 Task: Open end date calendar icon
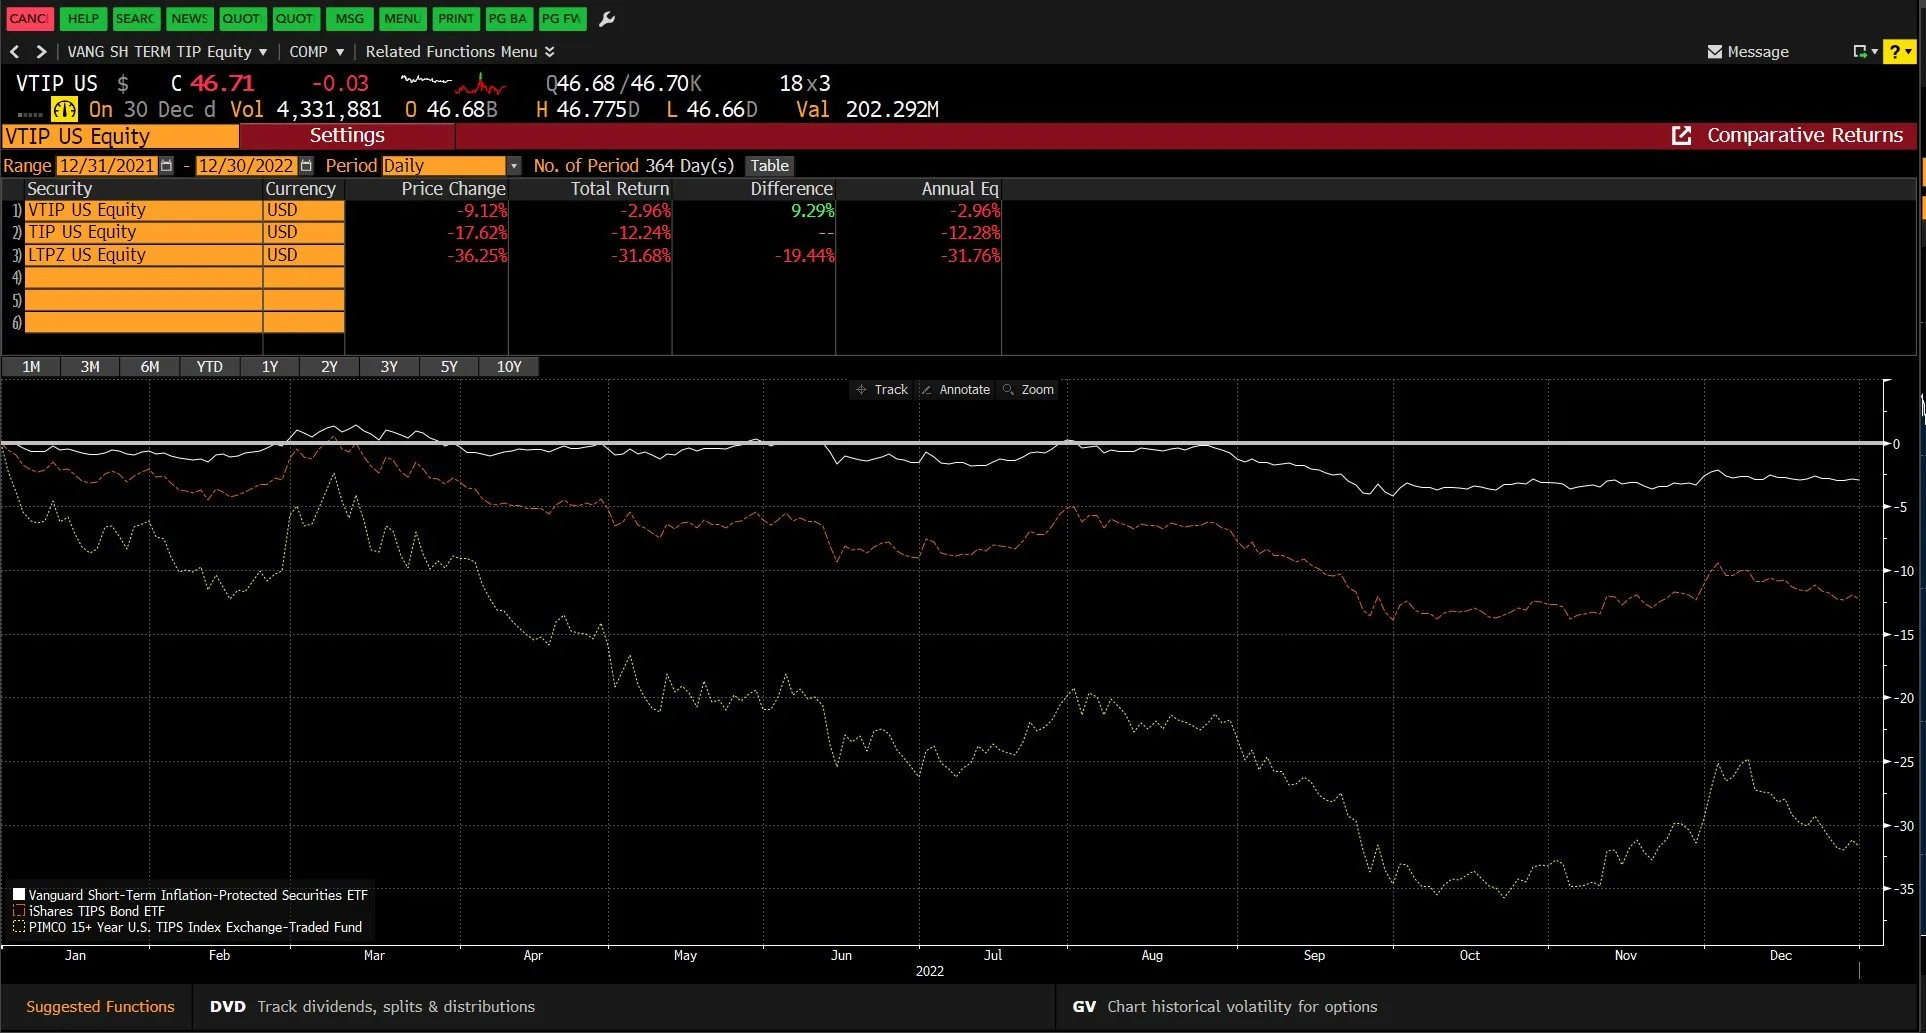306,166
